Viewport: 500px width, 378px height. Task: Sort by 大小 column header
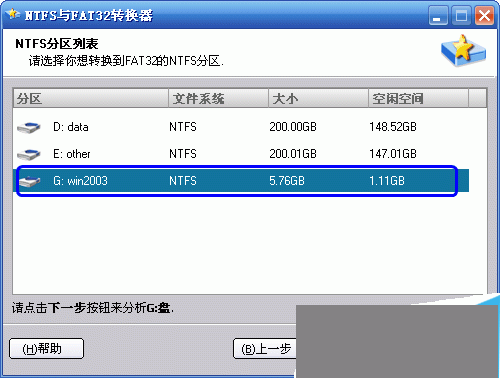click(x=318, y=98)
